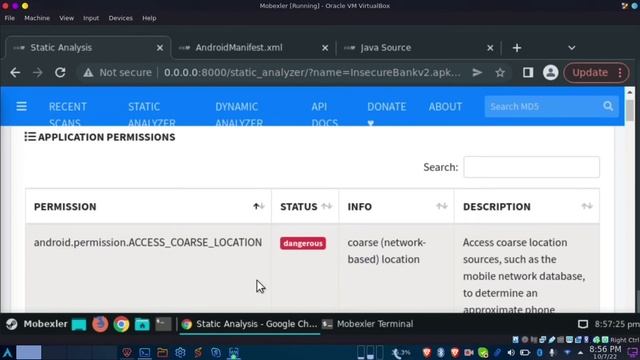Open the tab search chevron

pyautogui.click(x=571, y=48)
